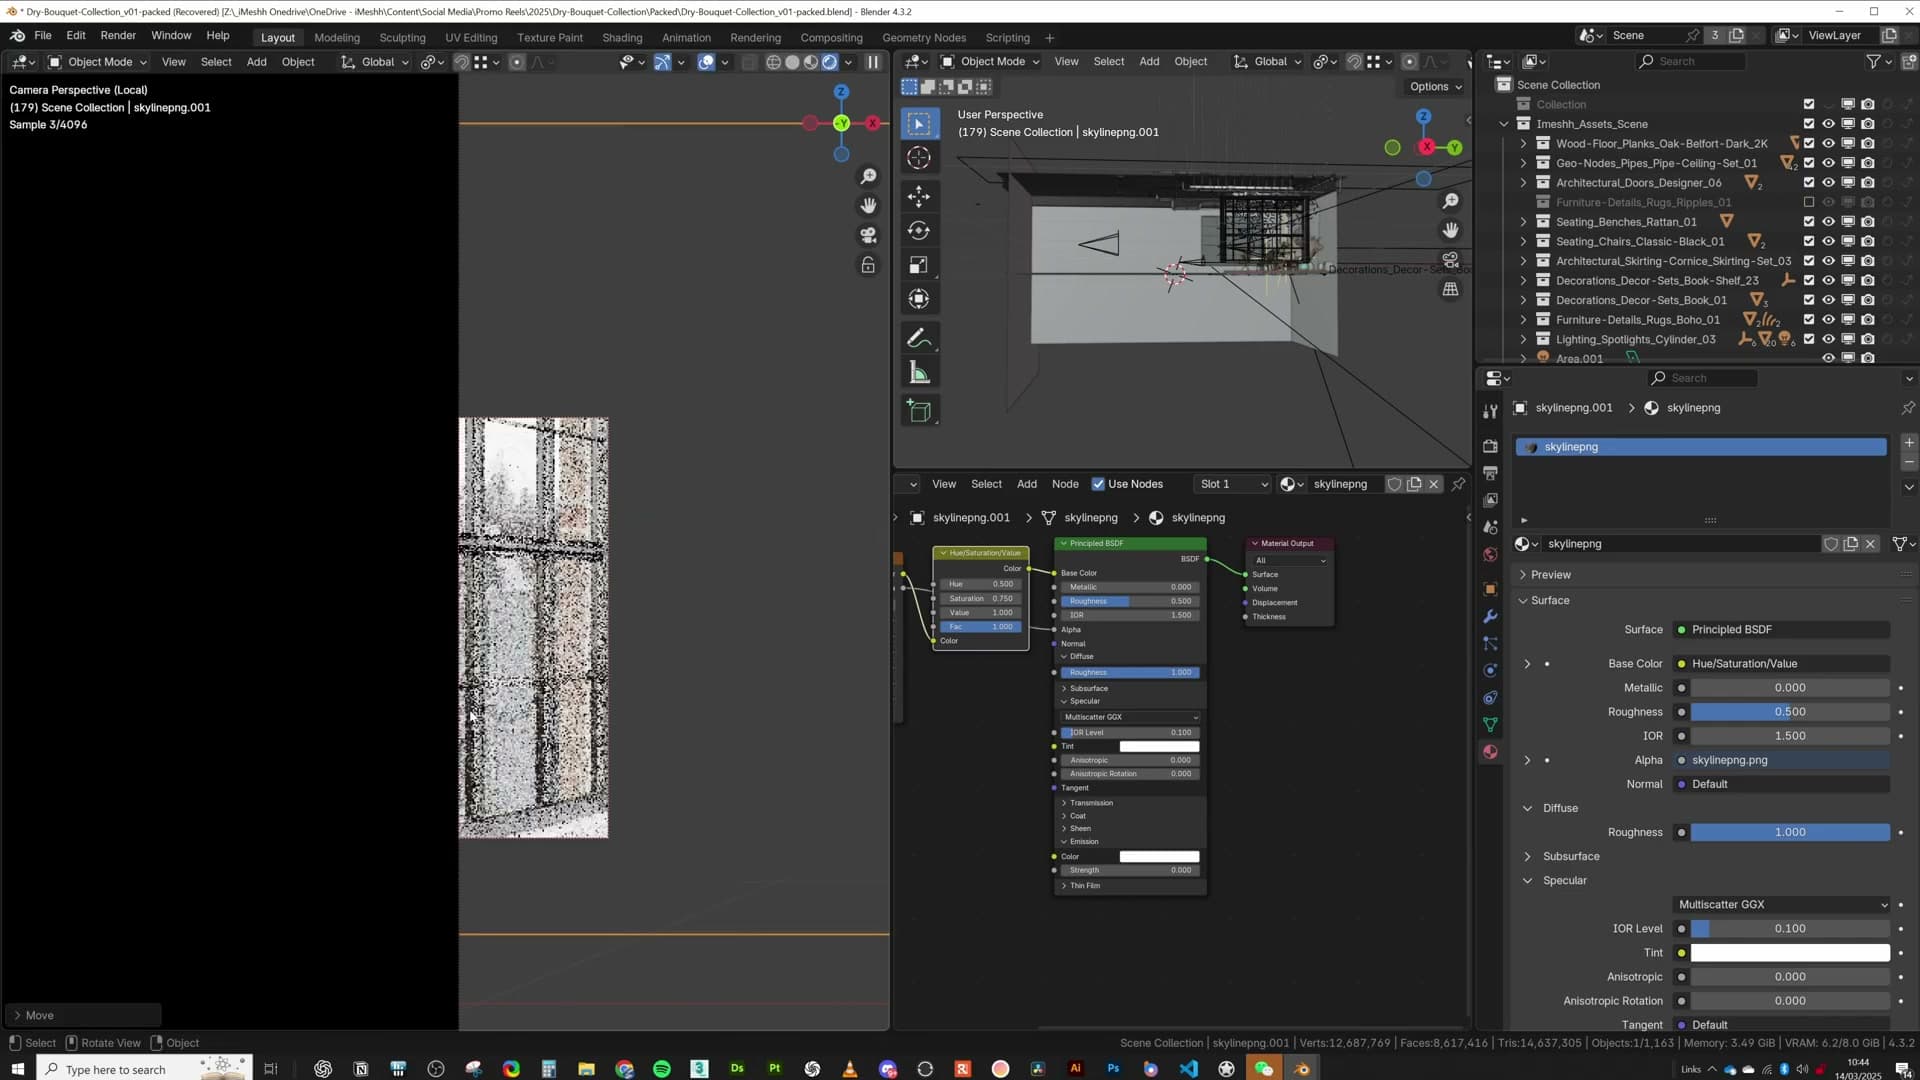The height and width of the screenshot is (1080, 1920).
Task: Click orthographic grid icon in right viewport
Action: tap(1450, 289)
